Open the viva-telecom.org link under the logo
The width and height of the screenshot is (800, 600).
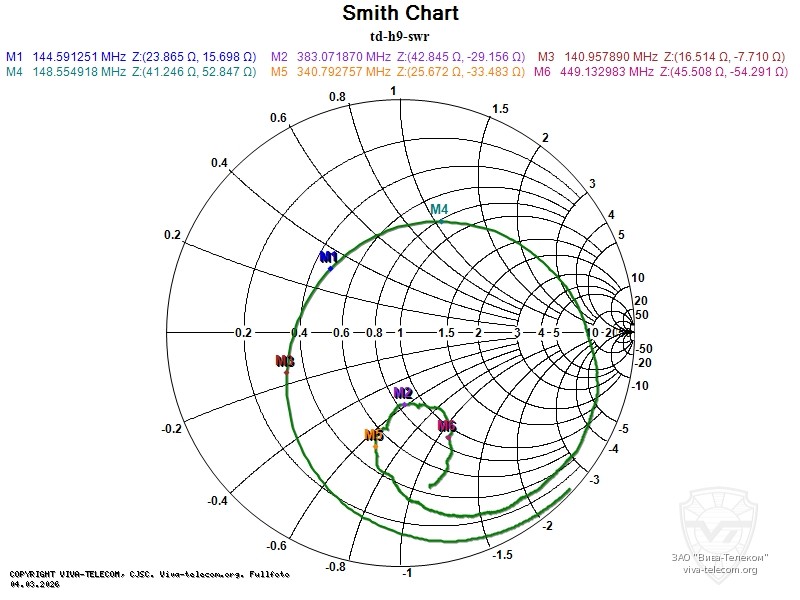pos(720,570)
